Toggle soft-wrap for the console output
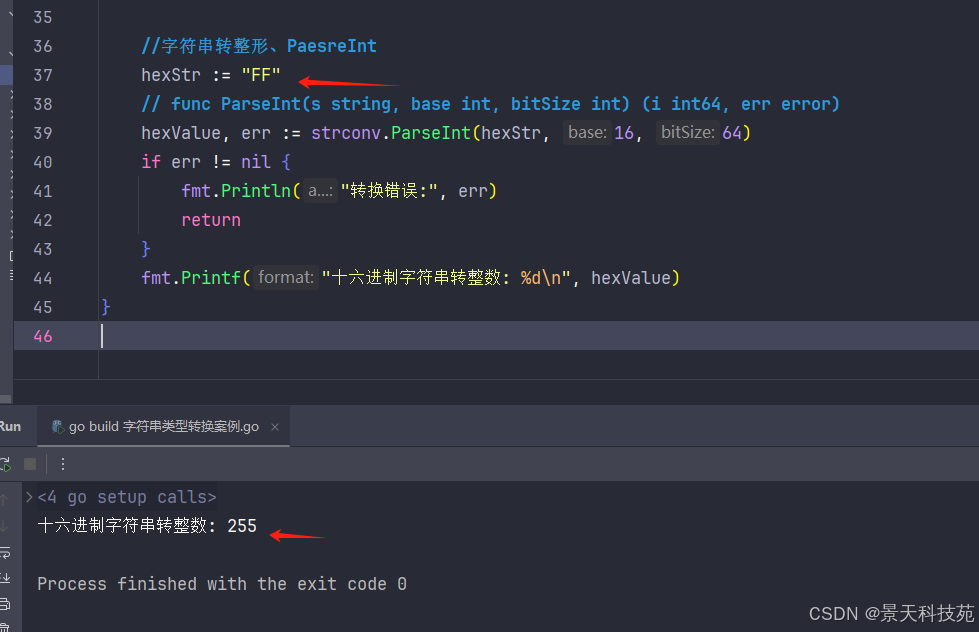Viewport: 979px width, 632px height. tap(5, 553)
